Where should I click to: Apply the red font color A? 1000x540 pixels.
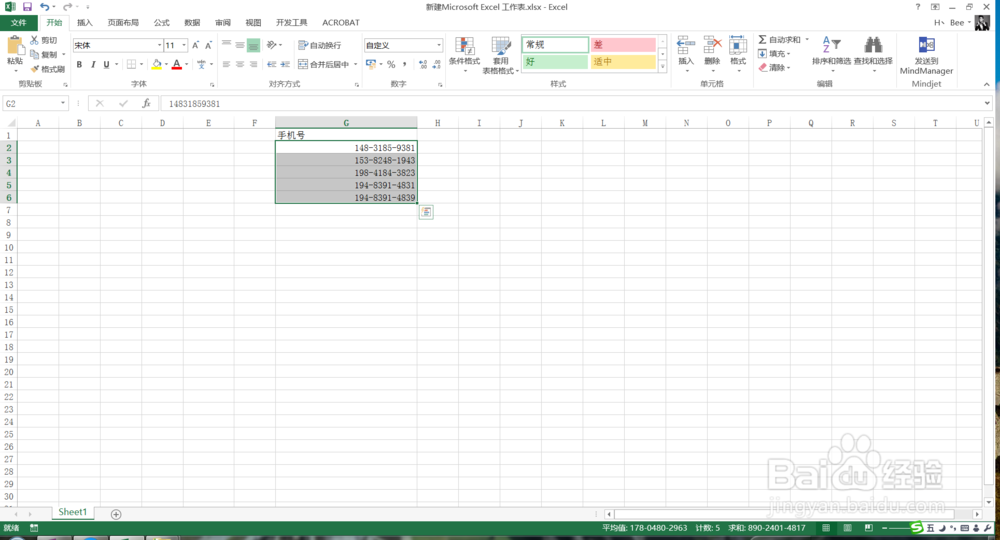pos(177,64)
